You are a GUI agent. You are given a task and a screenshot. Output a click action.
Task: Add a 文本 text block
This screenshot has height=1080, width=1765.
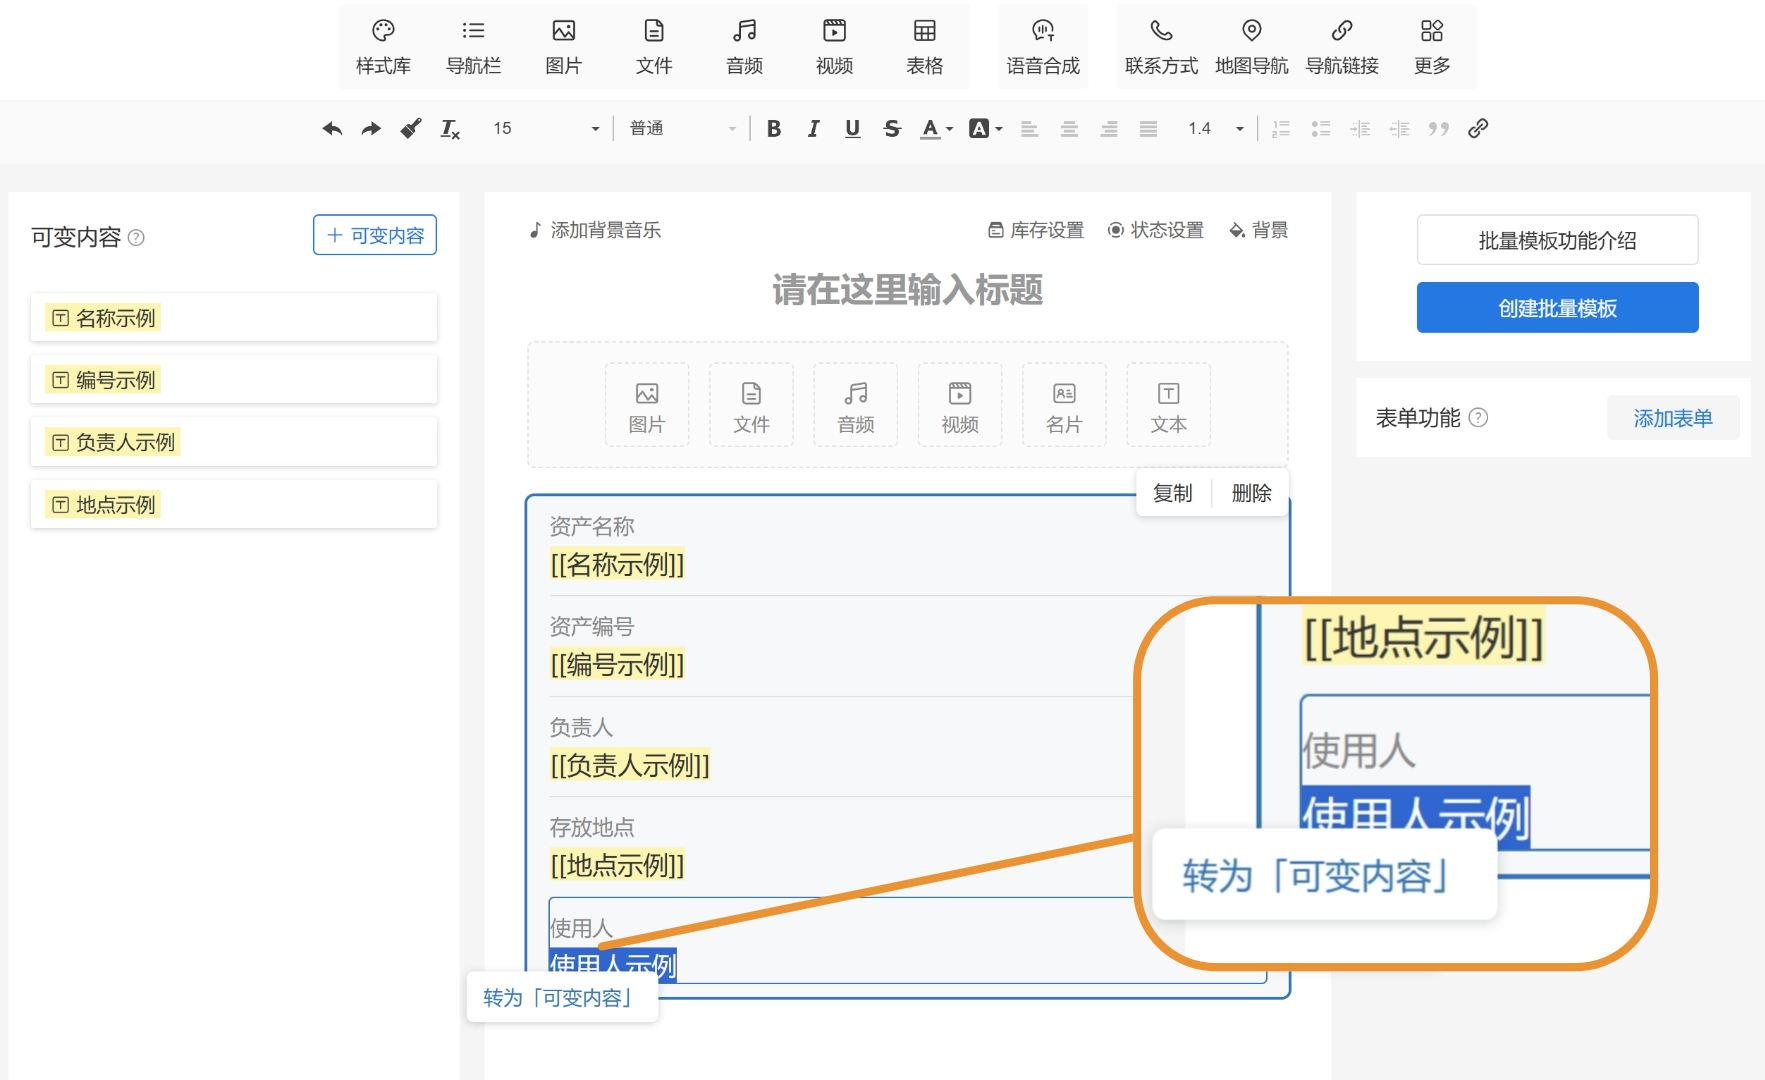(x=1168, y=405)
